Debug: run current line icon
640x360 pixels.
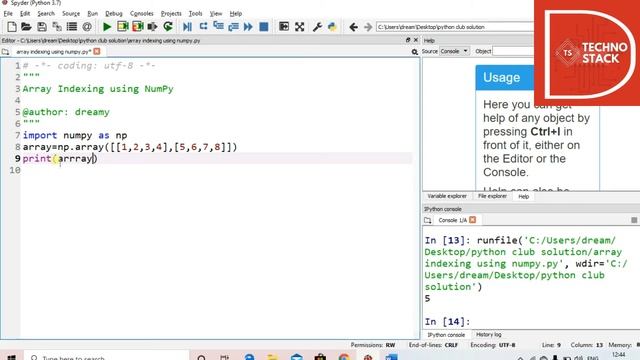tap(203, 27)
